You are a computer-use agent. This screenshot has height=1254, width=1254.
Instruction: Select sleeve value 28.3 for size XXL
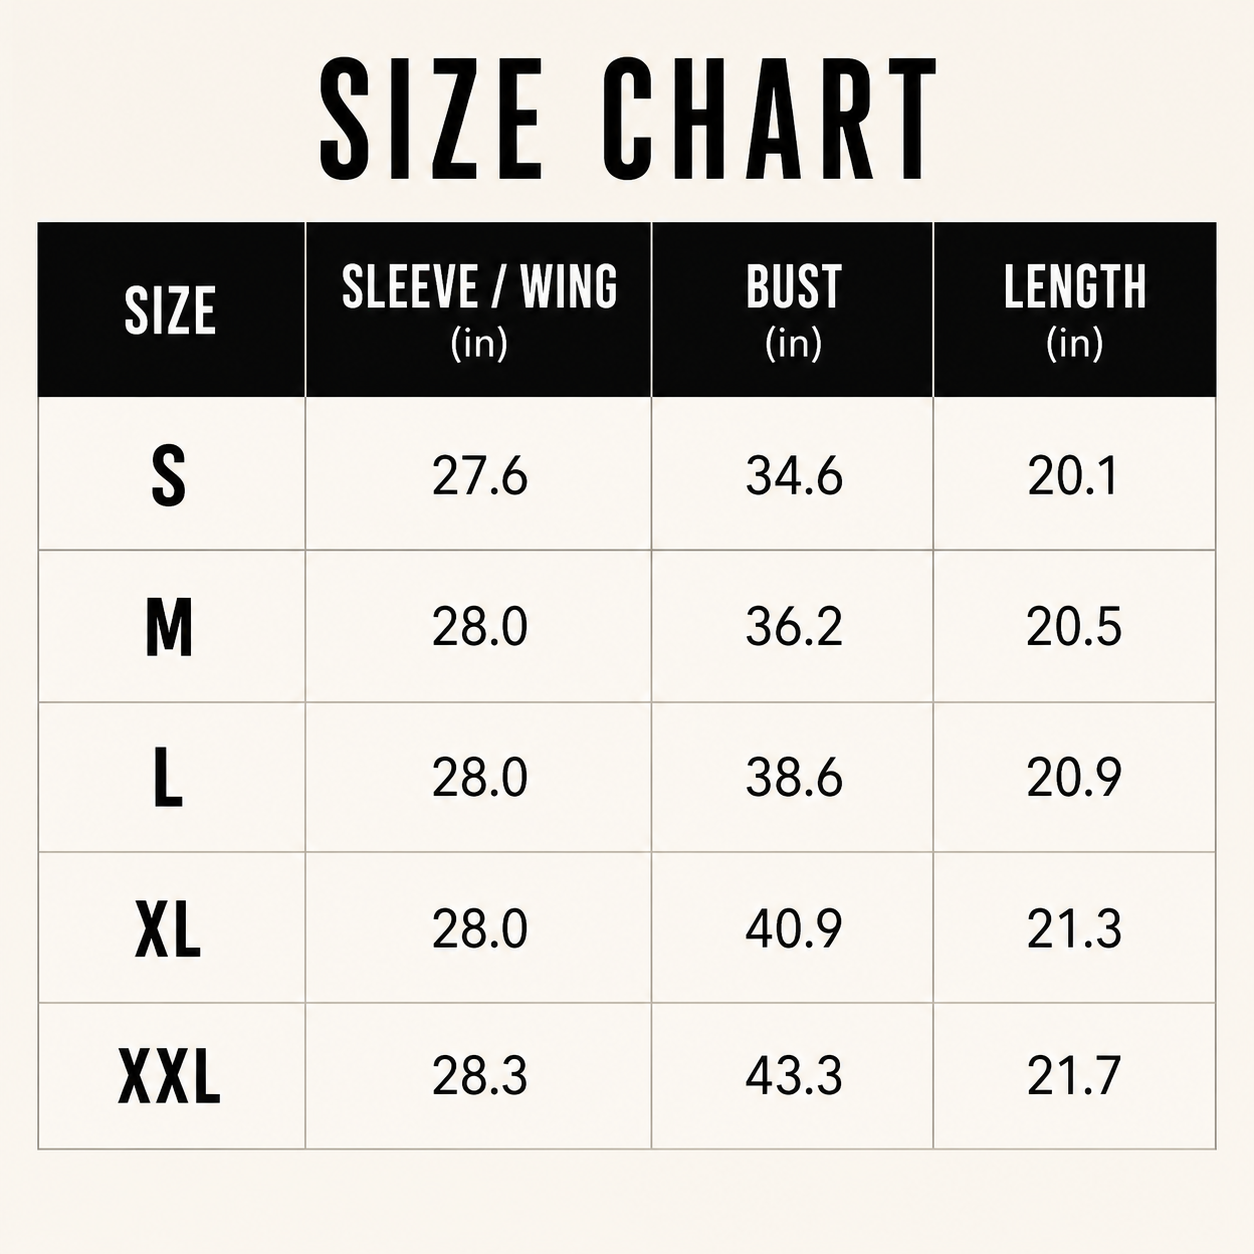pyautogui.click(x=480, y=1076)
